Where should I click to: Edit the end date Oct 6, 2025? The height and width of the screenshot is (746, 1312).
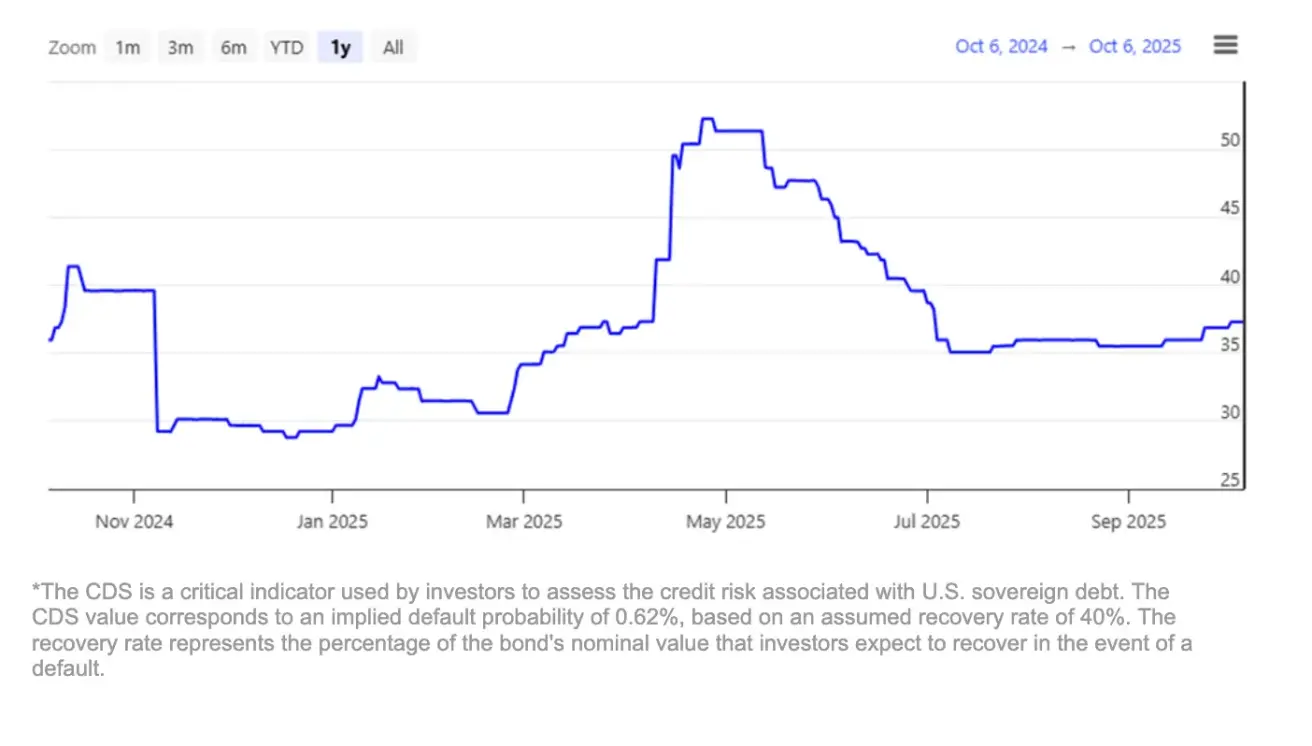1135,46
